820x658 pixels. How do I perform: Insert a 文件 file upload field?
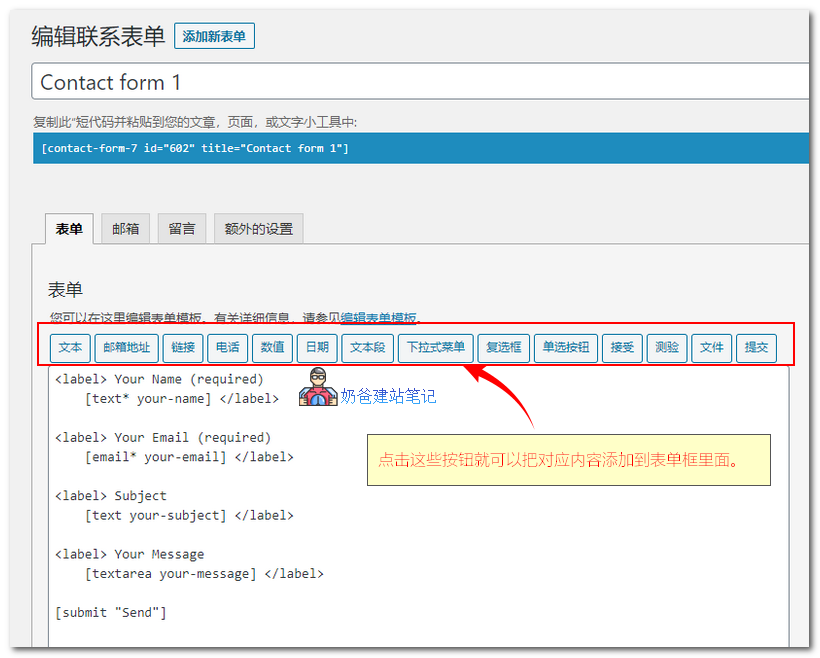tap(711, 348)
